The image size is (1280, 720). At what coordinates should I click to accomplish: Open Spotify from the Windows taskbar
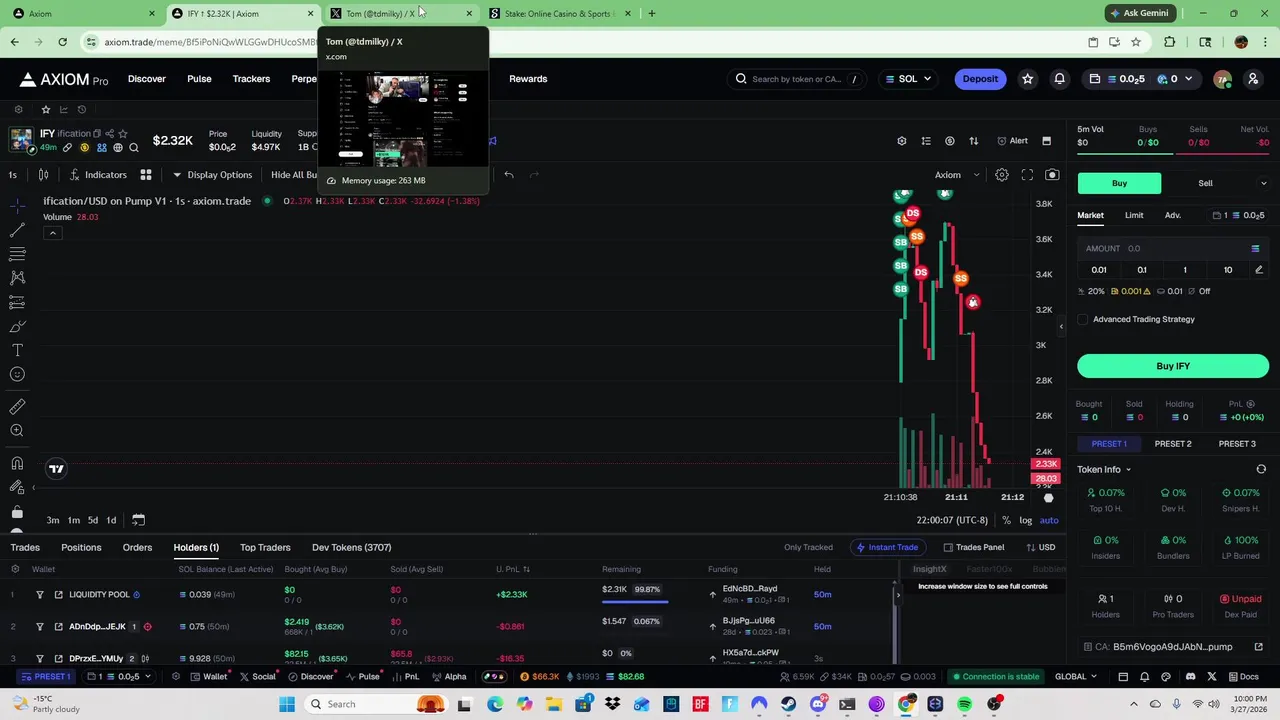coord(964,704)
